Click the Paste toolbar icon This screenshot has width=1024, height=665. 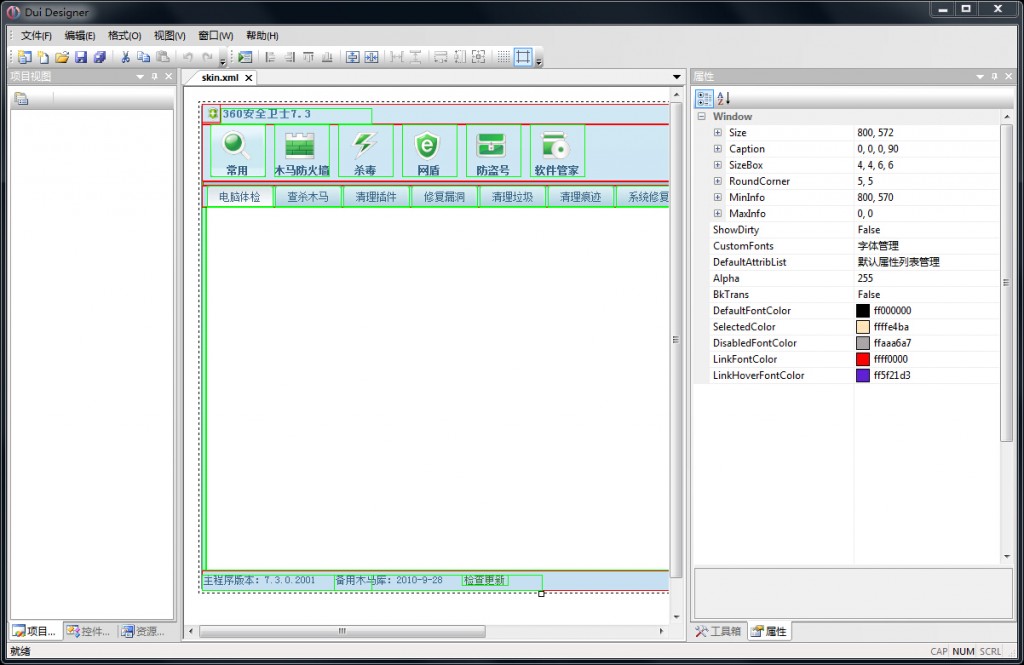click(x=163, y=57)
